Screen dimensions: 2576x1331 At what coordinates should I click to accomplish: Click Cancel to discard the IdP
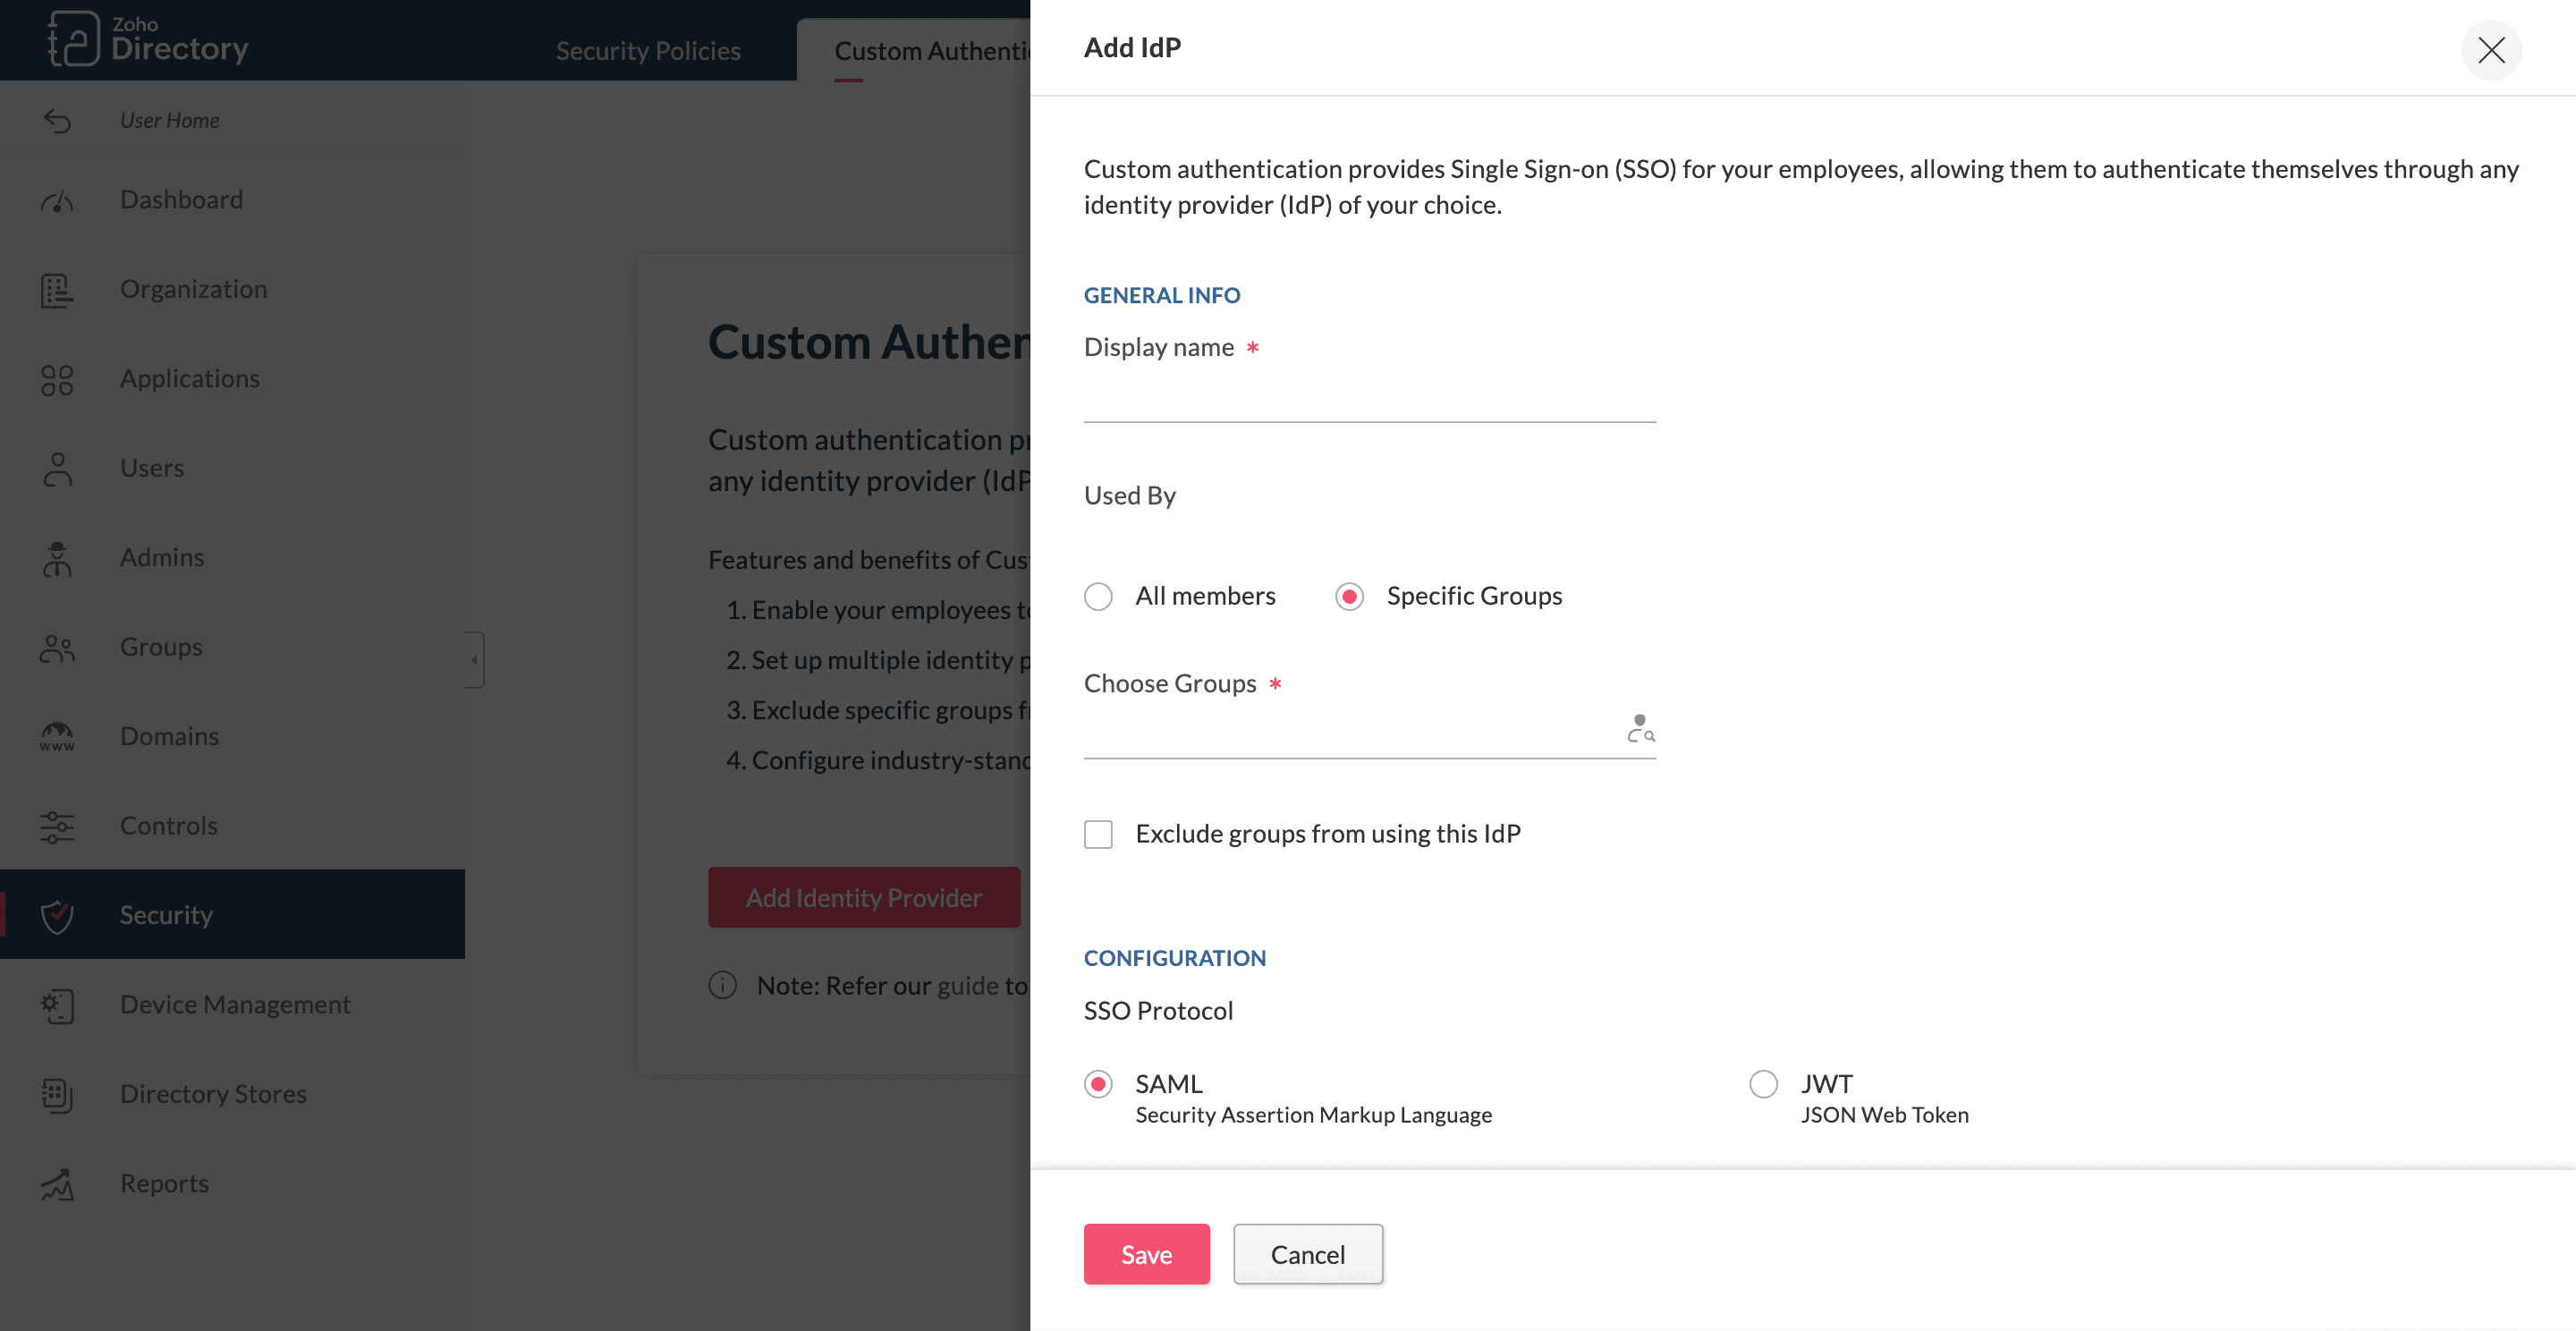[x=1307, y=1254]
